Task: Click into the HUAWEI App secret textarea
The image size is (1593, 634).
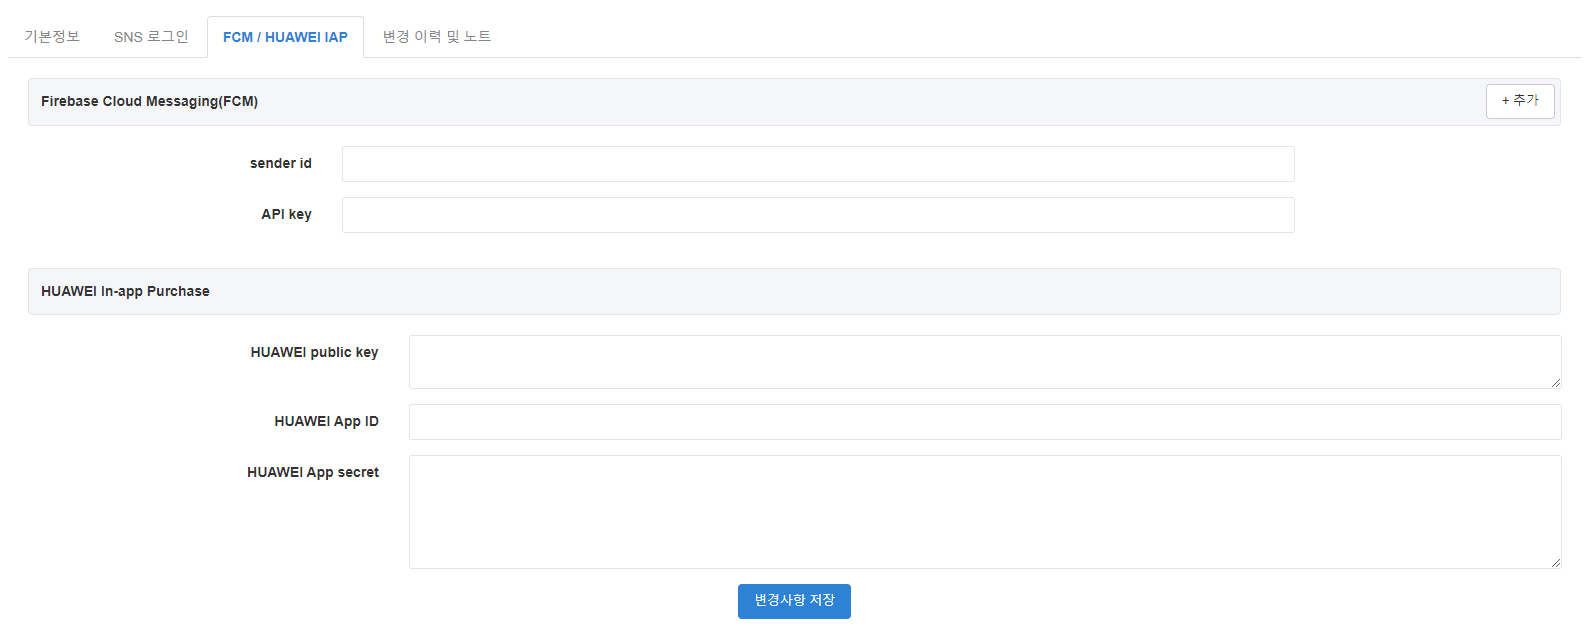Action: point(985,512)
